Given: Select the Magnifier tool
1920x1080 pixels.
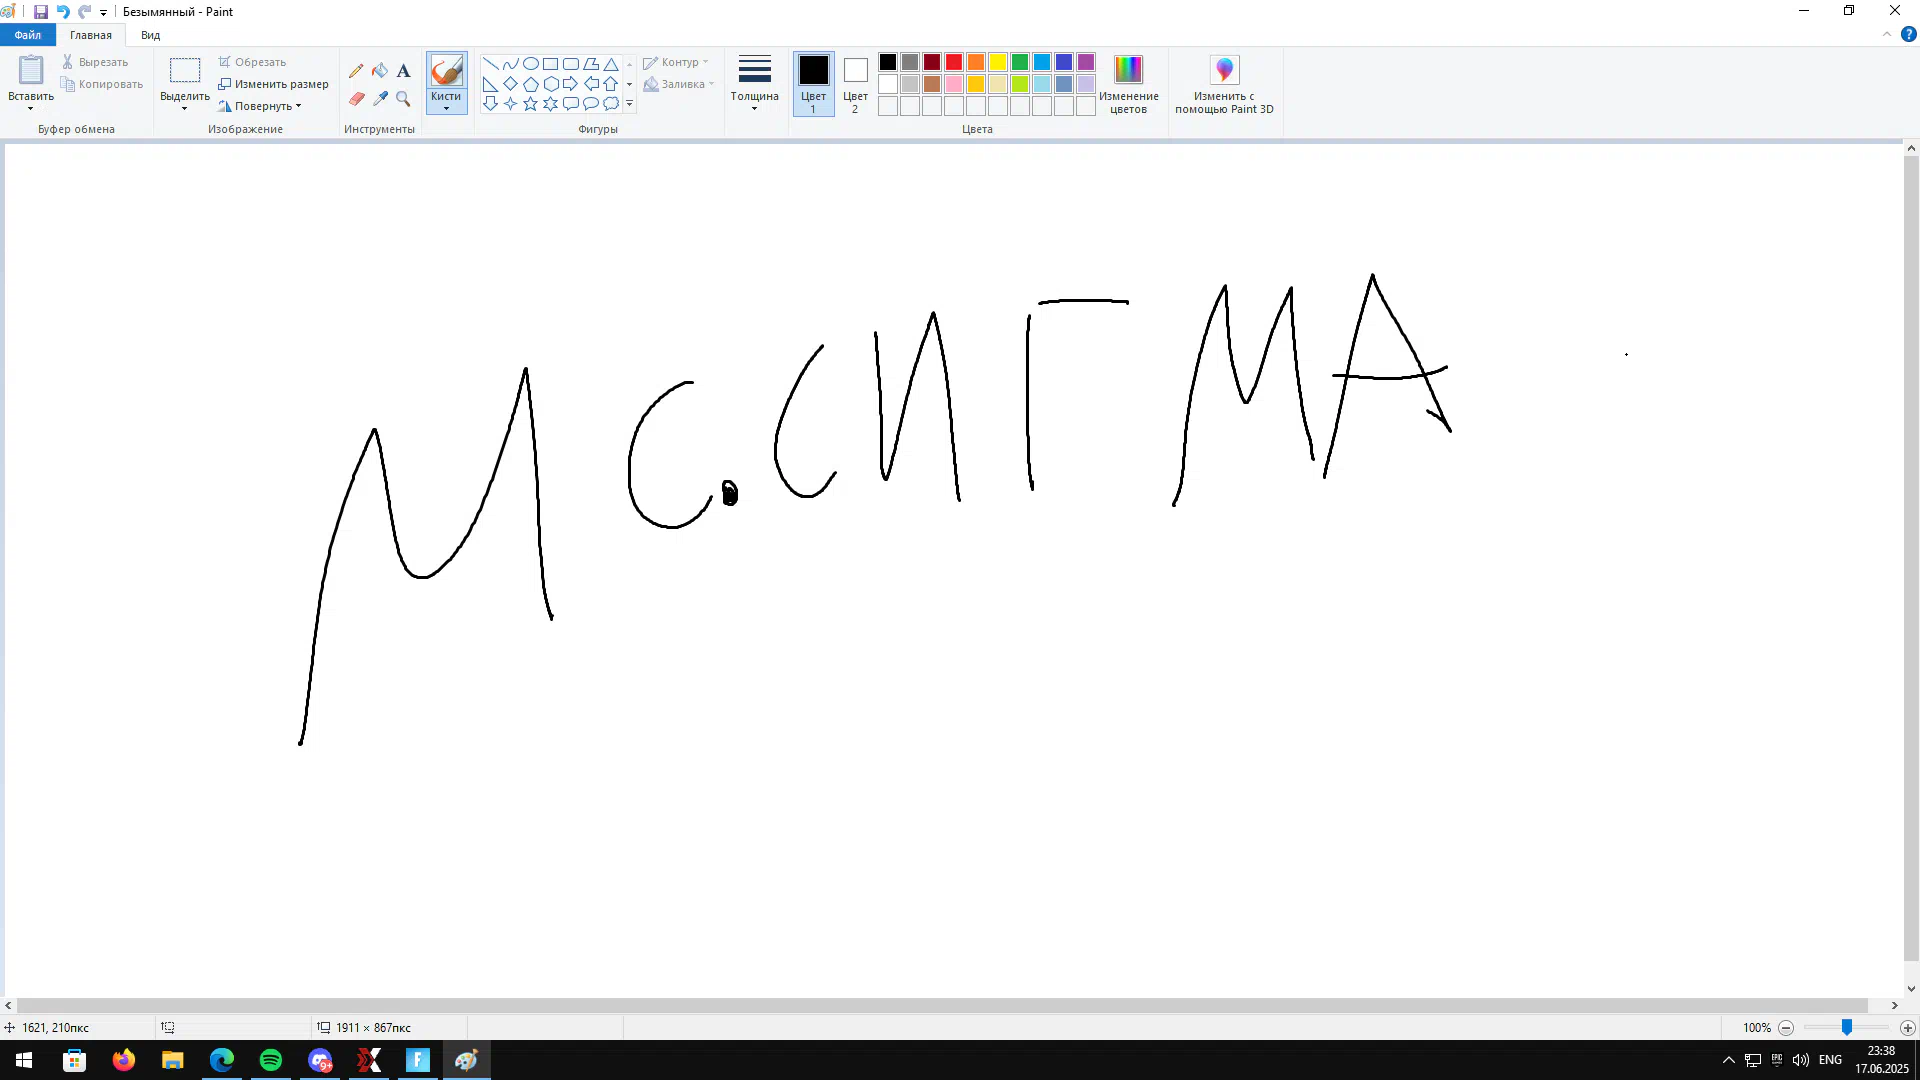Looking at the screenshot, I should (x=403, y=99).
